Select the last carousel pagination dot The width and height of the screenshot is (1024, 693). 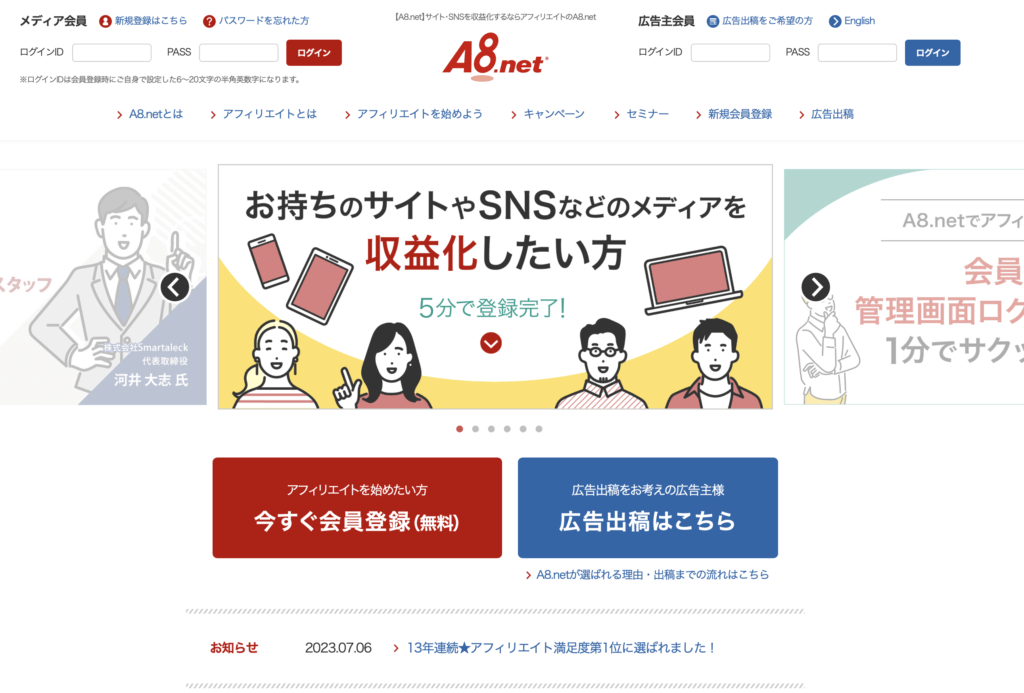point(539,429)
